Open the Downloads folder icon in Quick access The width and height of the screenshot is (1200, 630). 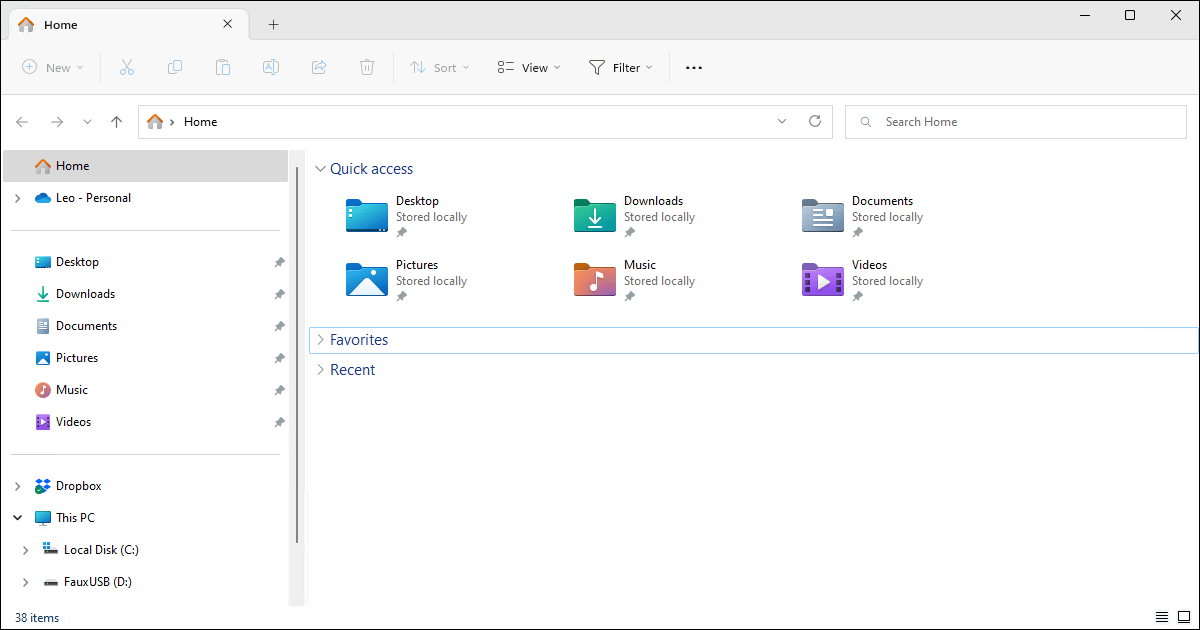click(x=595, y=215)
